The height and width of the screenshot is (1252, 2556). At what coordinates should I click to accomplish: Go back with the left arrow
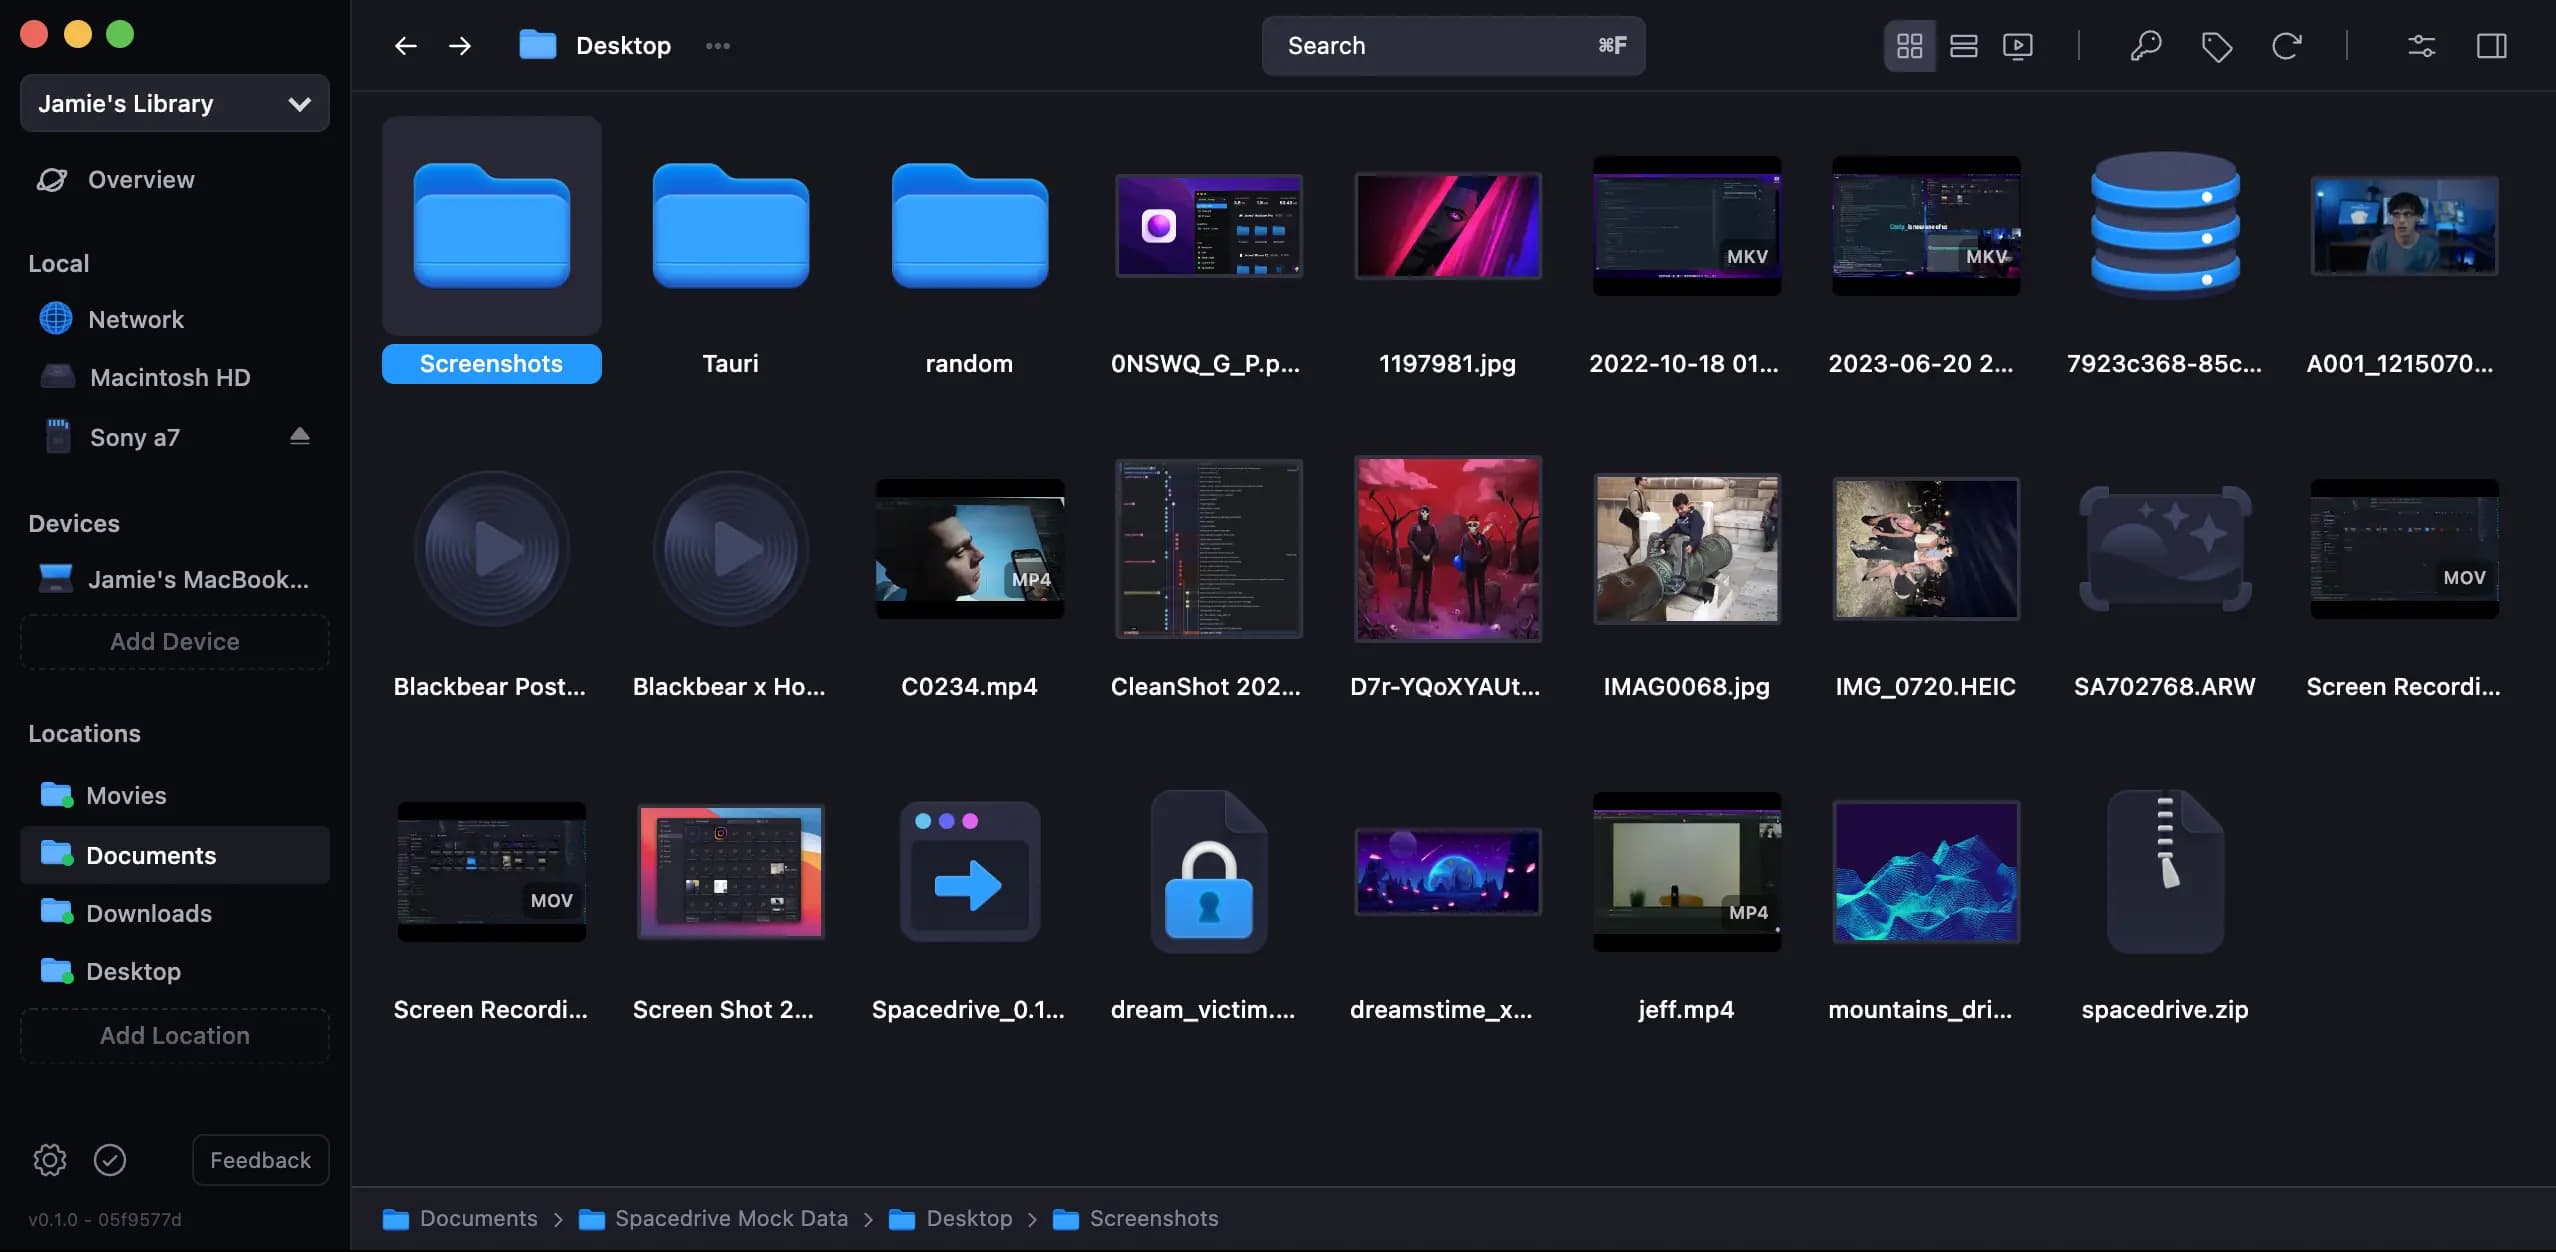coord(405,46)
